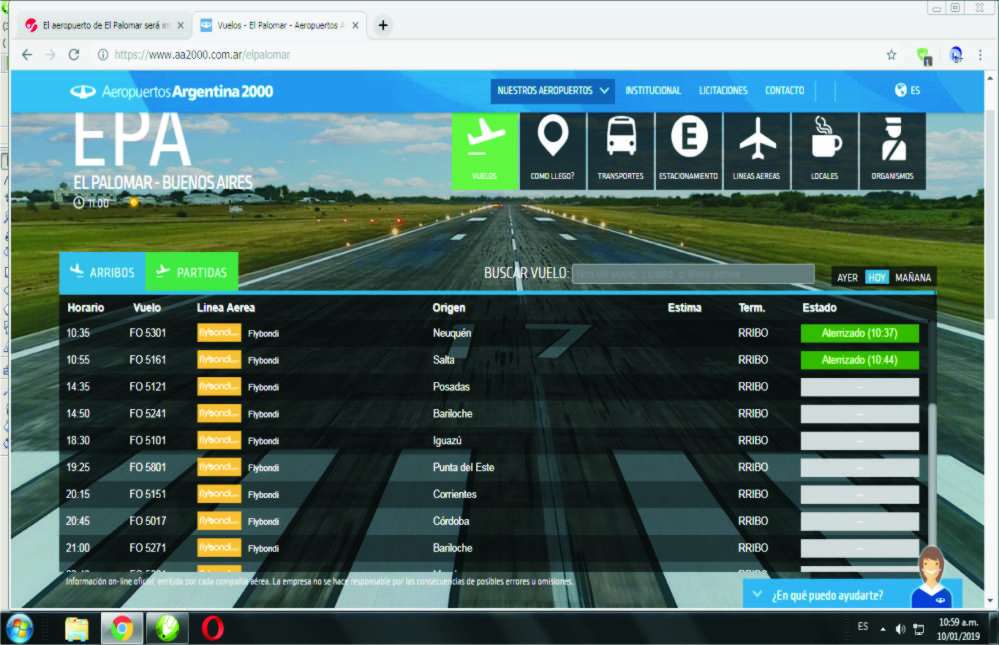Open the Locales coffee cup icon
This screenshot has width=999, height=645.
(x=824, y=150)
